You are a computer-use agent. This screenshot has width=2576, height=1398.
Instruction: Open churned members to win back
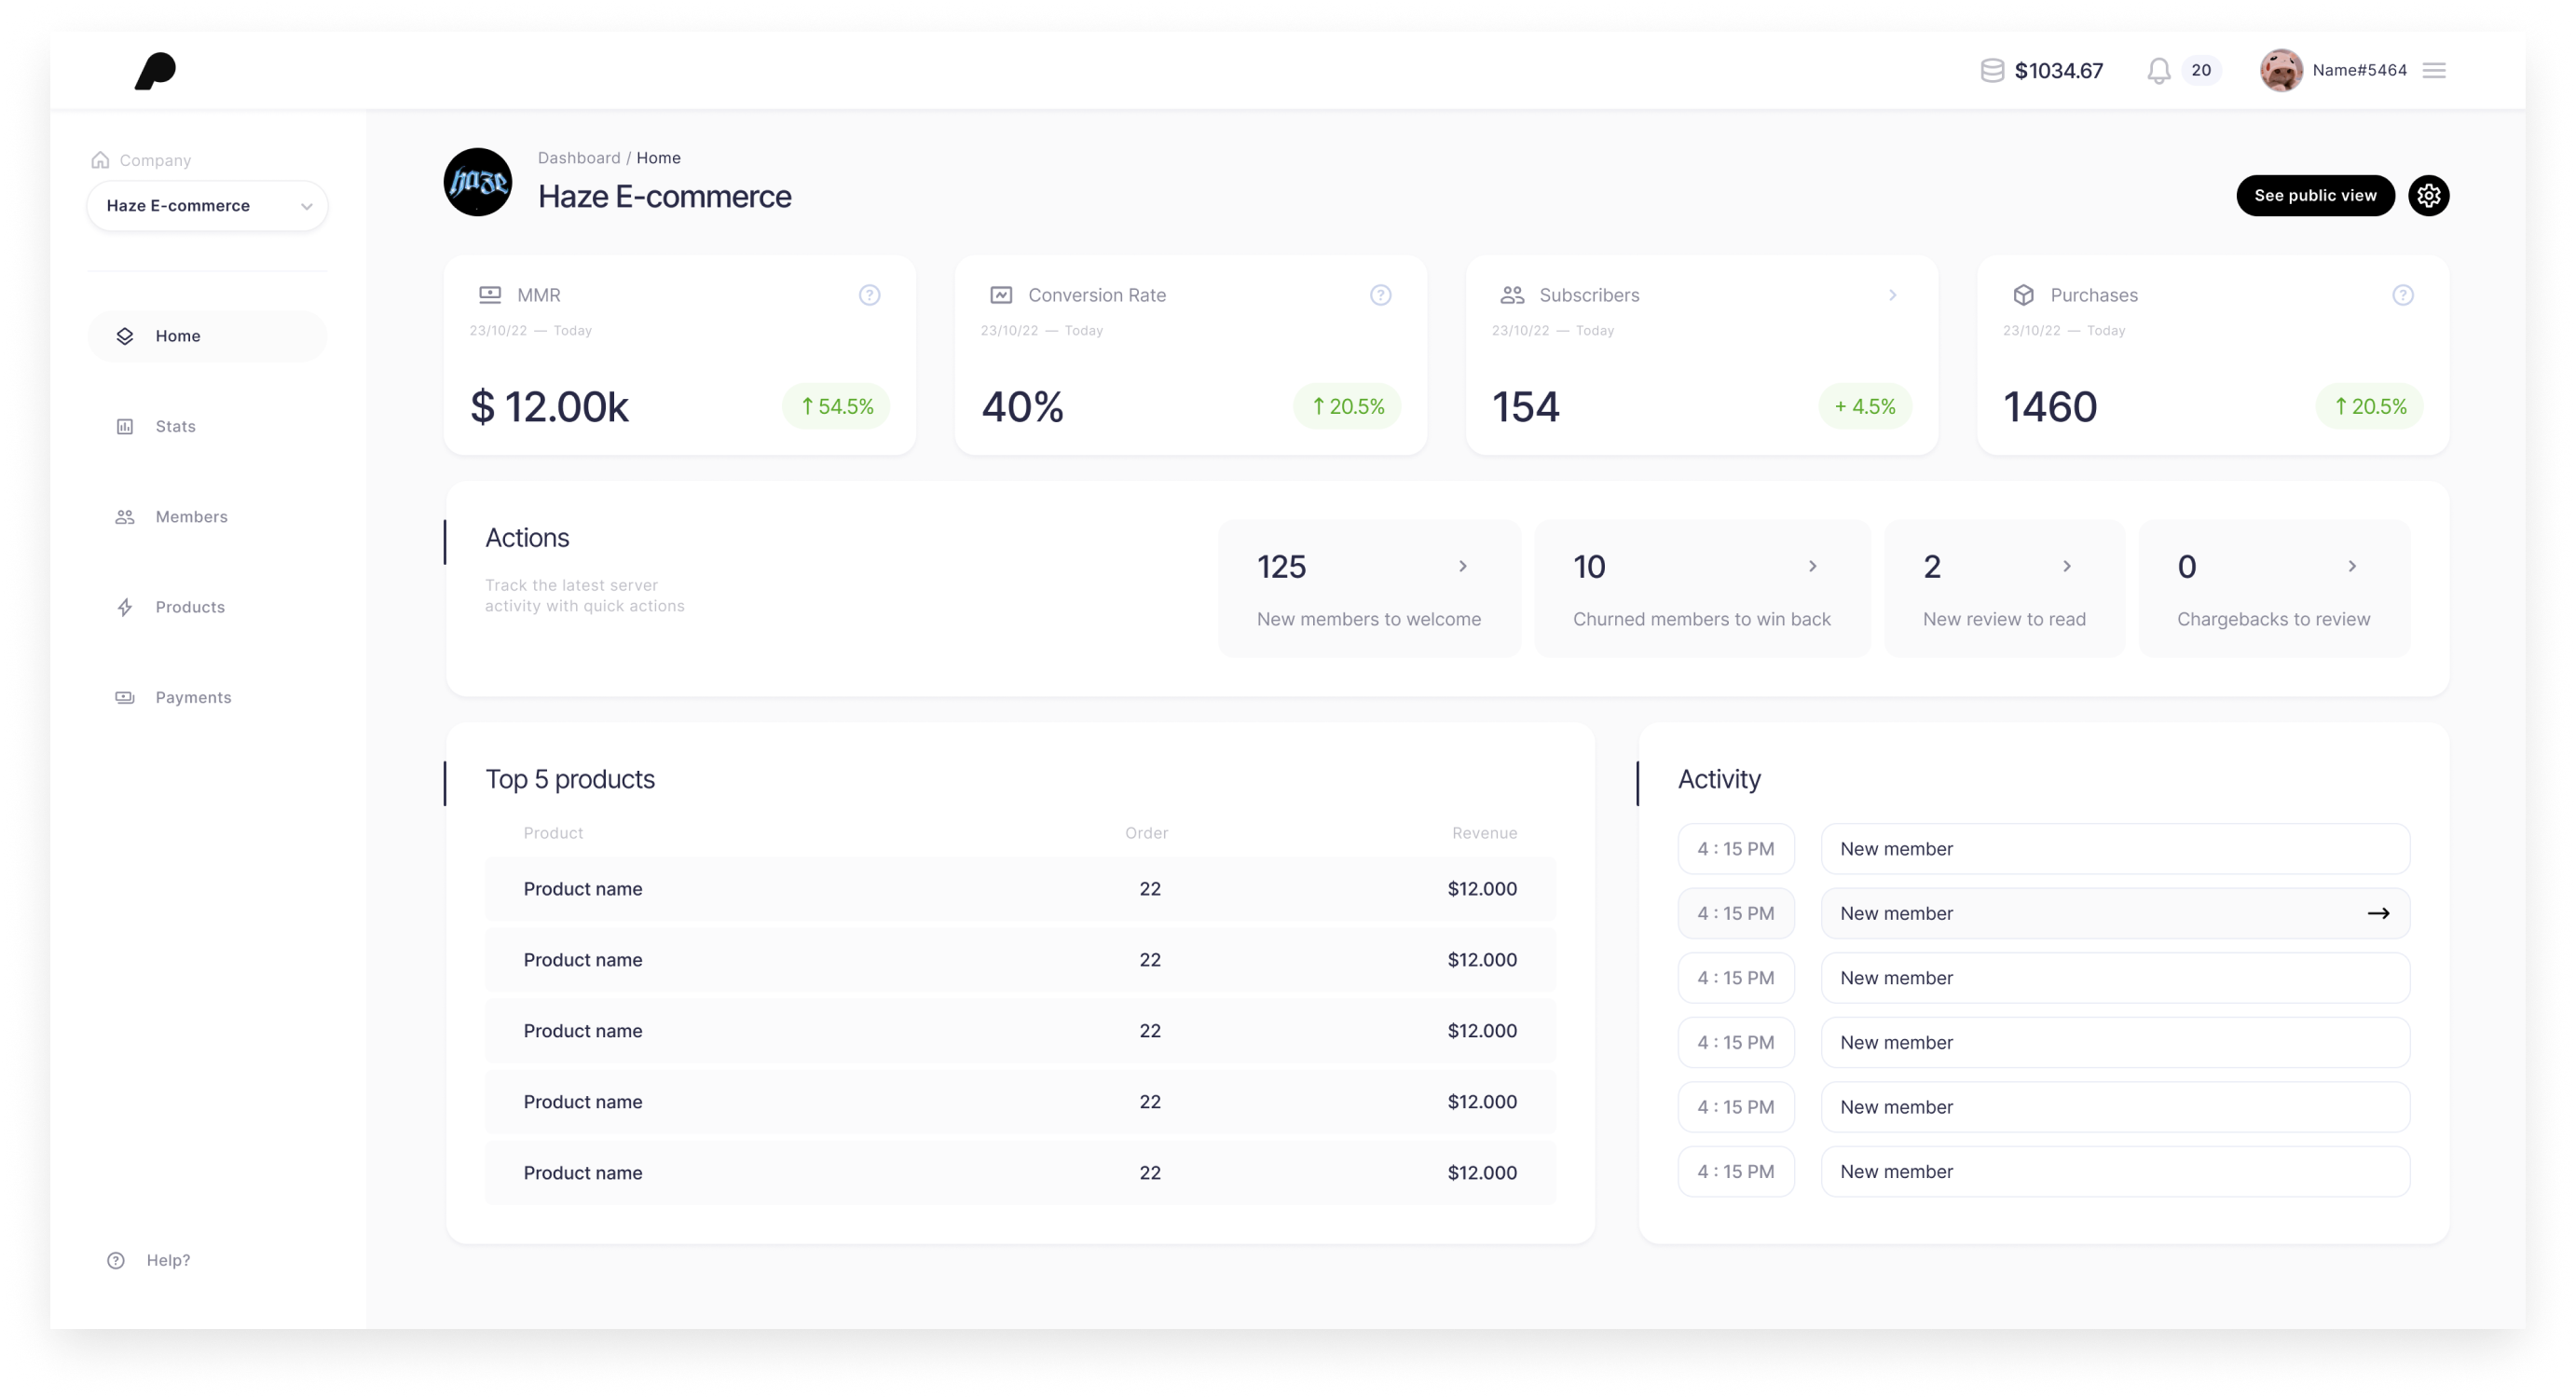click(1814, 565)
